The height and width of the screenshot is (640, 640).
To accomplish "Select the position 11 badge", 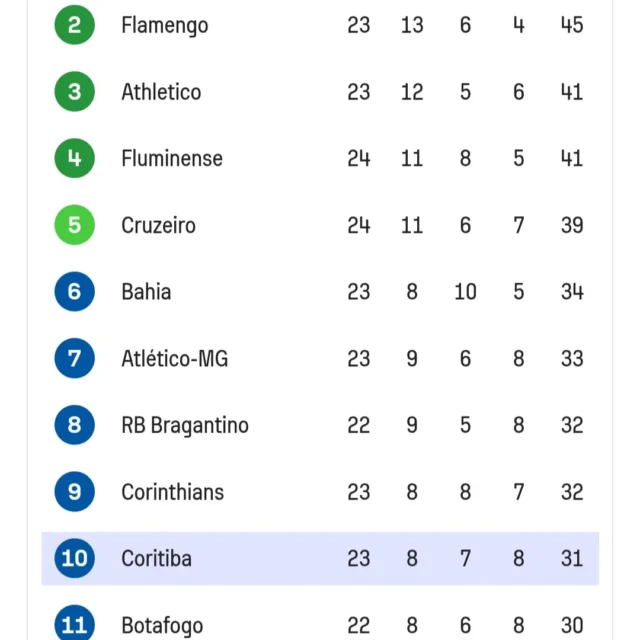I will pyautogui.click(x=74, y=624).
